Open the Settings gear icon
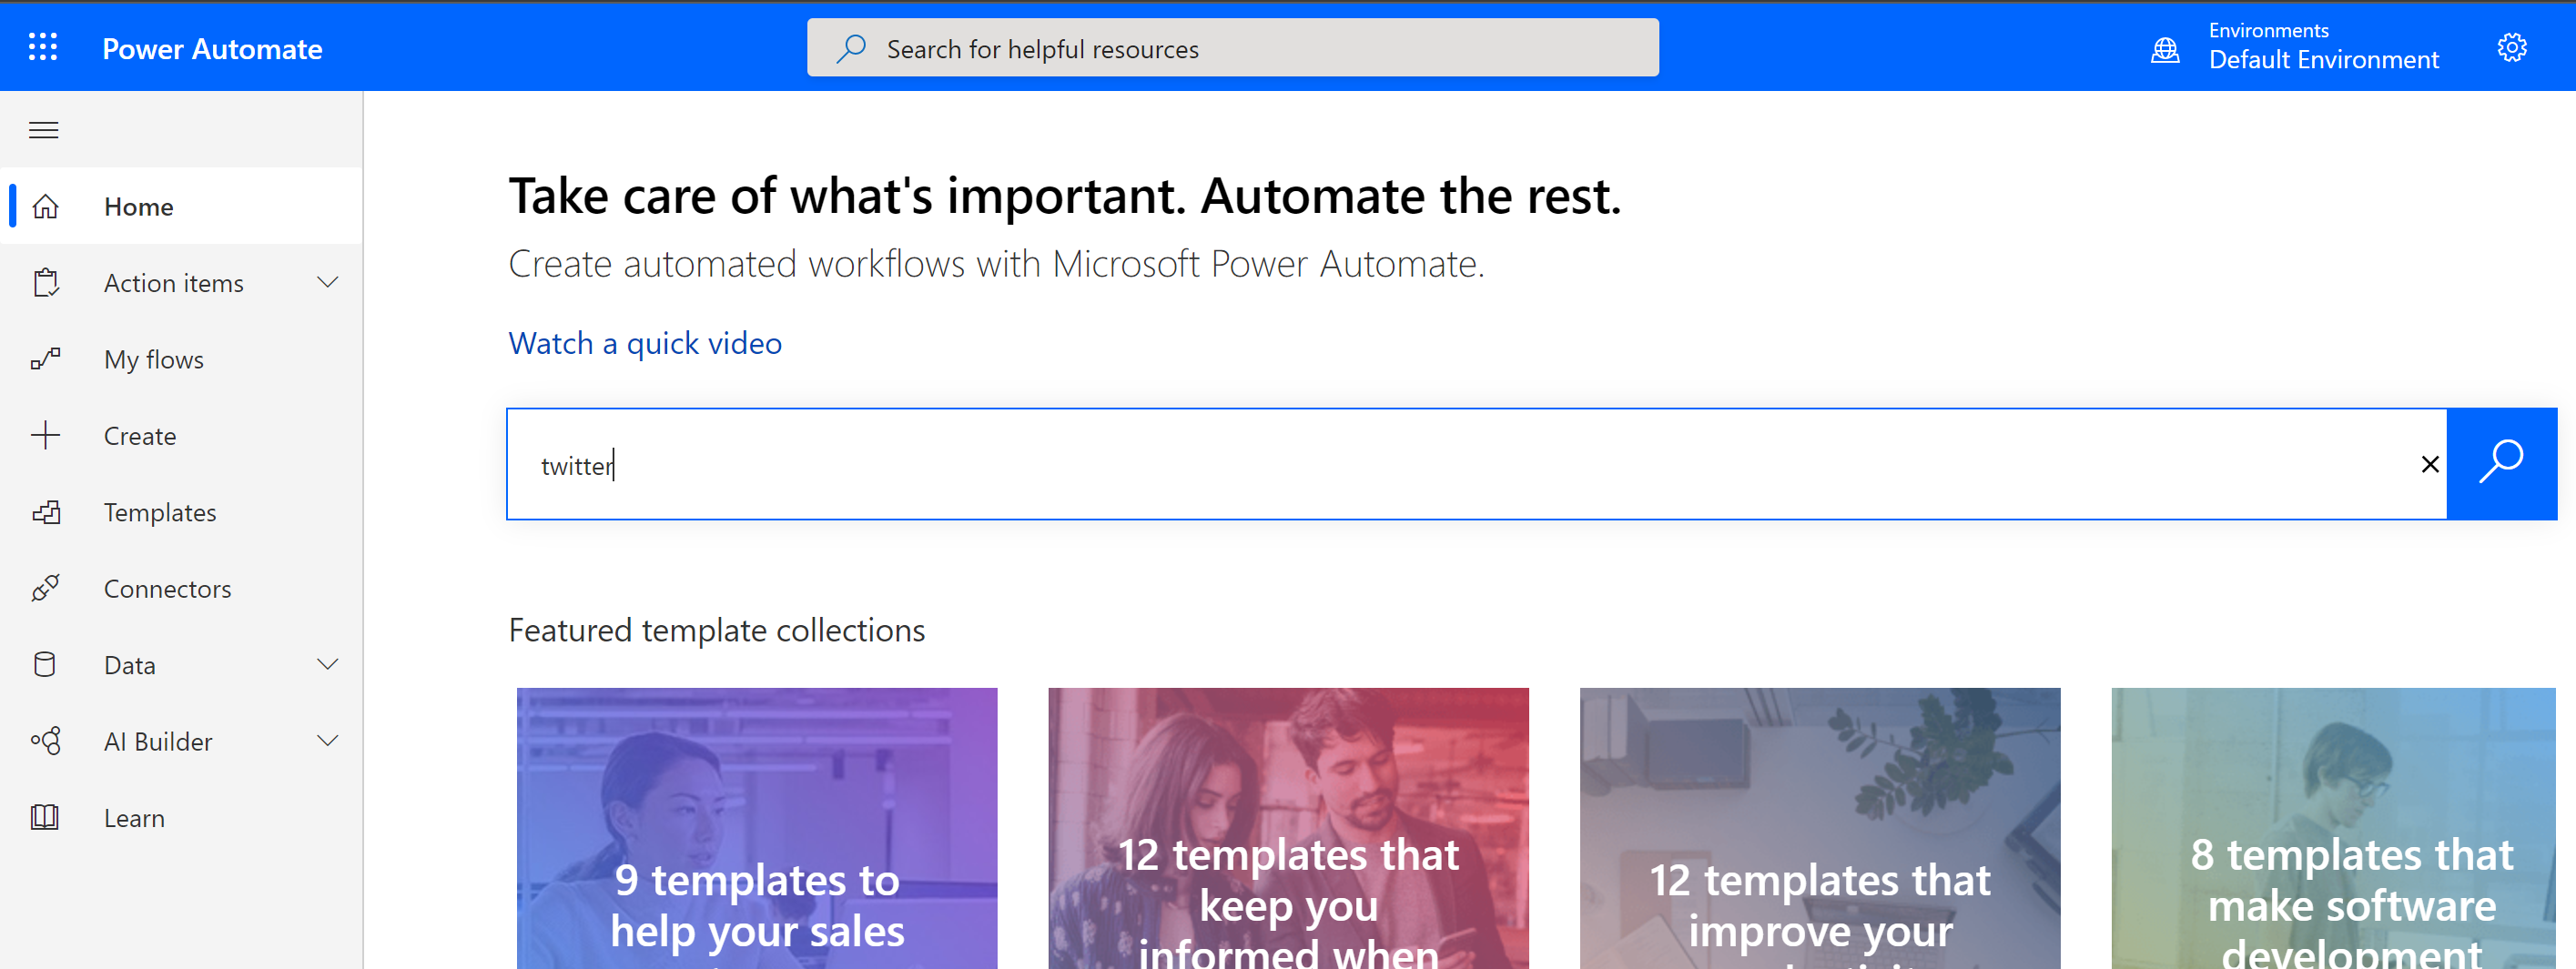Screen dimensions: 2576x969 coord(2511,47)
